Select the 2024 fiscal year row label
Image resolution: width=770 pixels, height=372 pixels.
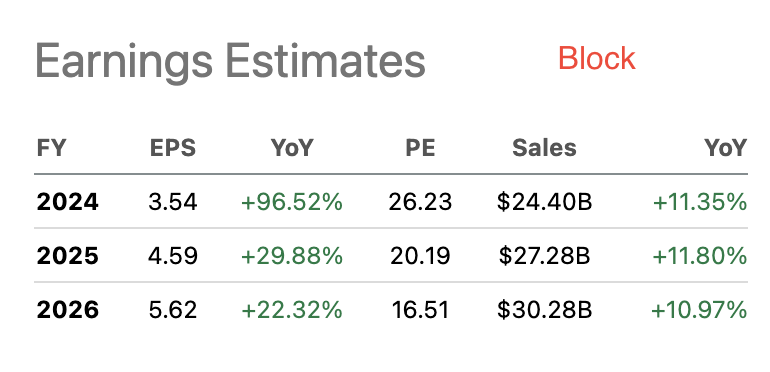68,202
